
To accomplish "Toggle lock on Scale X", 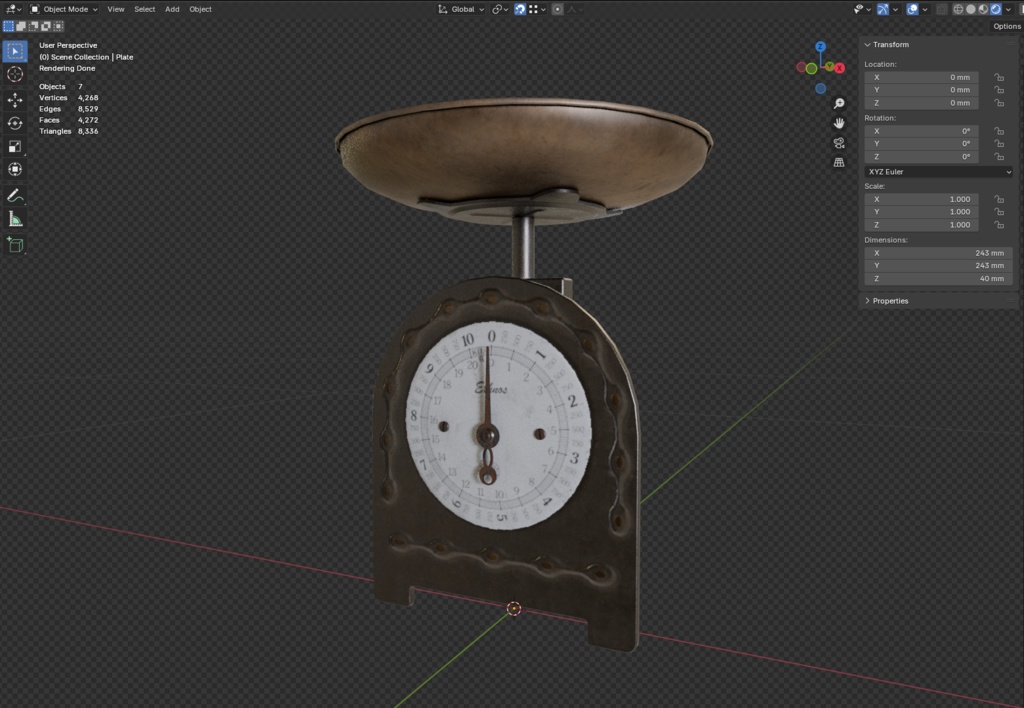I will tap(999, 199).
